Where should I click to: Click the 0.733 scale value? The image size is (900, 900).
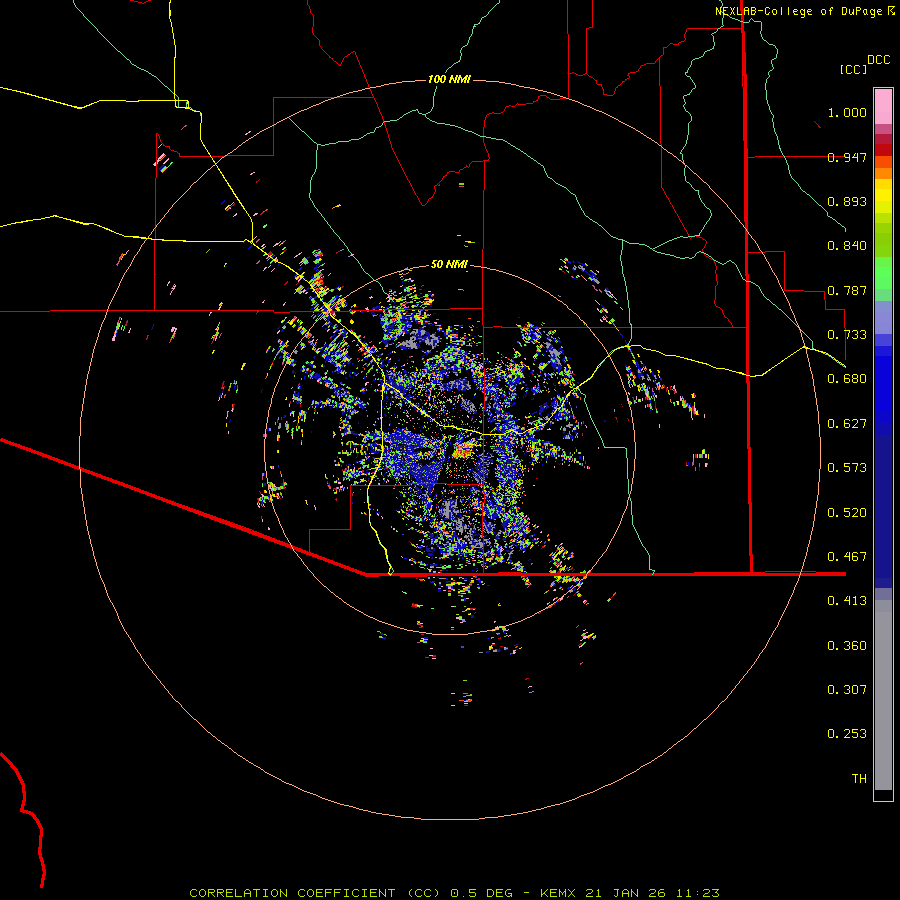coord(847,335)
